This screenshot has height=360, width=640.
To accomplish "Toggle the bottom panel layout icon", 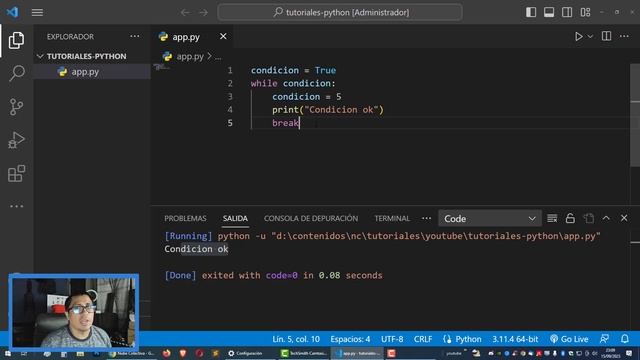I will point(549,12).
